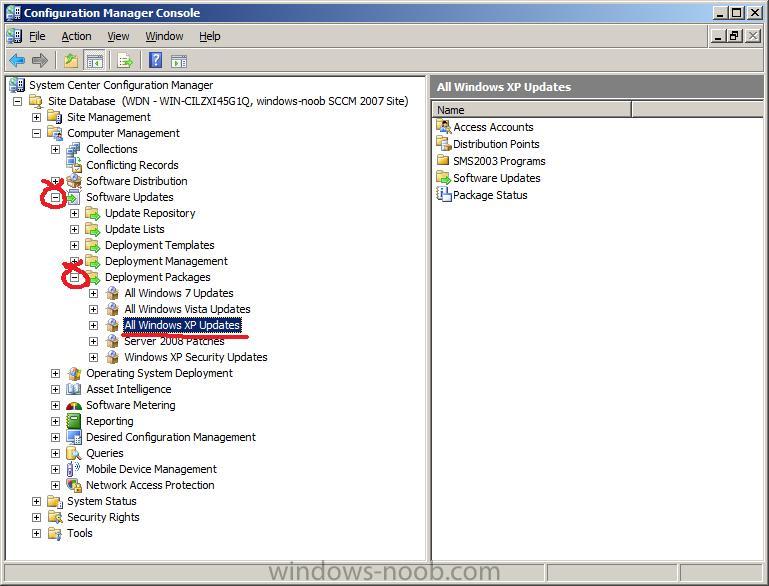The width and height of the screenshot is (769, 586).
Task: Click the Export List toolbar icon
Action: pyautogui.click(x=125, y=61)
